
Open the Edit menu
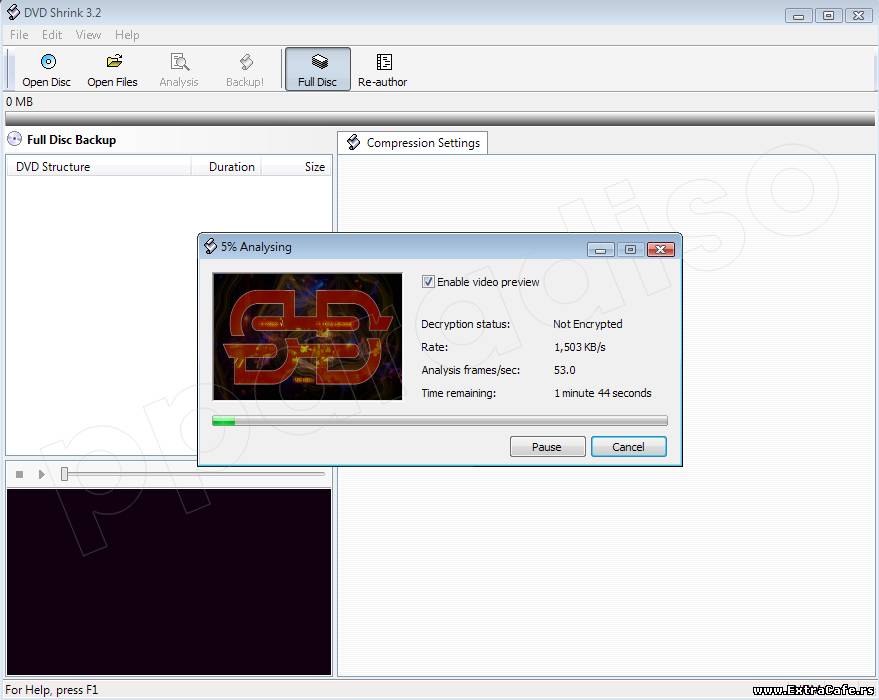tap(52, 35)
